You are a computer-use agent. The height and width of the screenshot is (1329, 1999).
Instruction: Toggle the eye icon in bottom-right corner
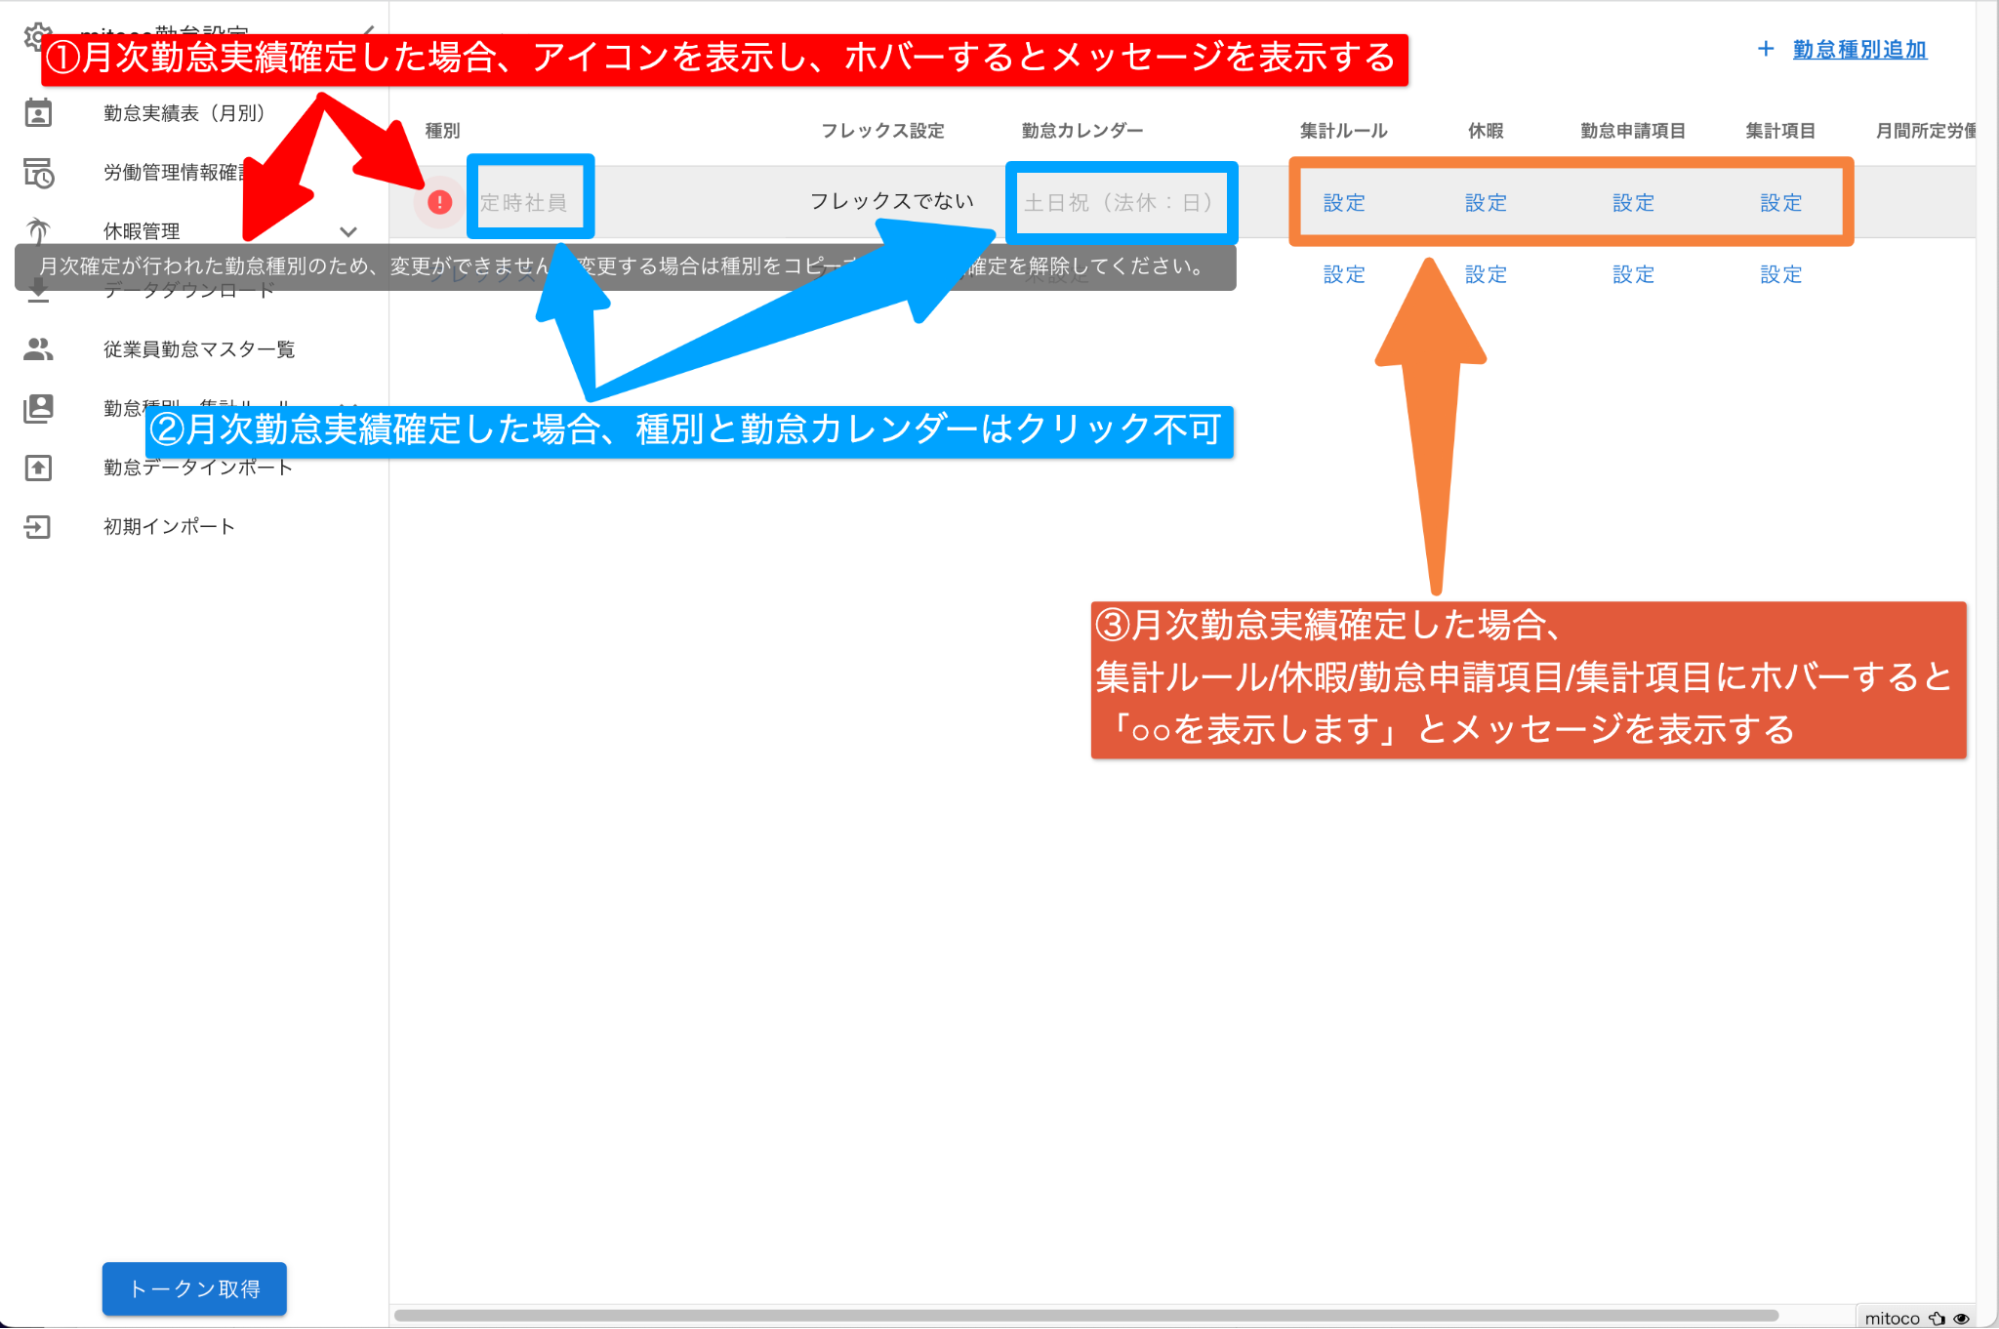[1961, 1318]
